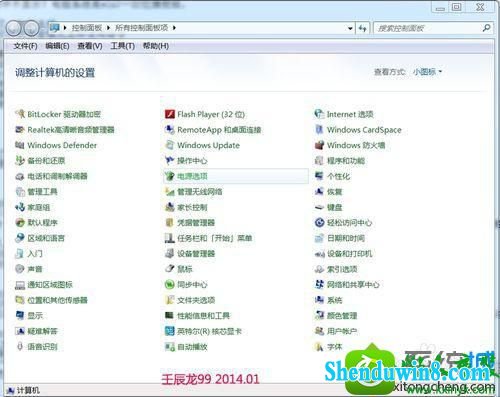Open 备份和还原 icon

[x=20, y=160]
